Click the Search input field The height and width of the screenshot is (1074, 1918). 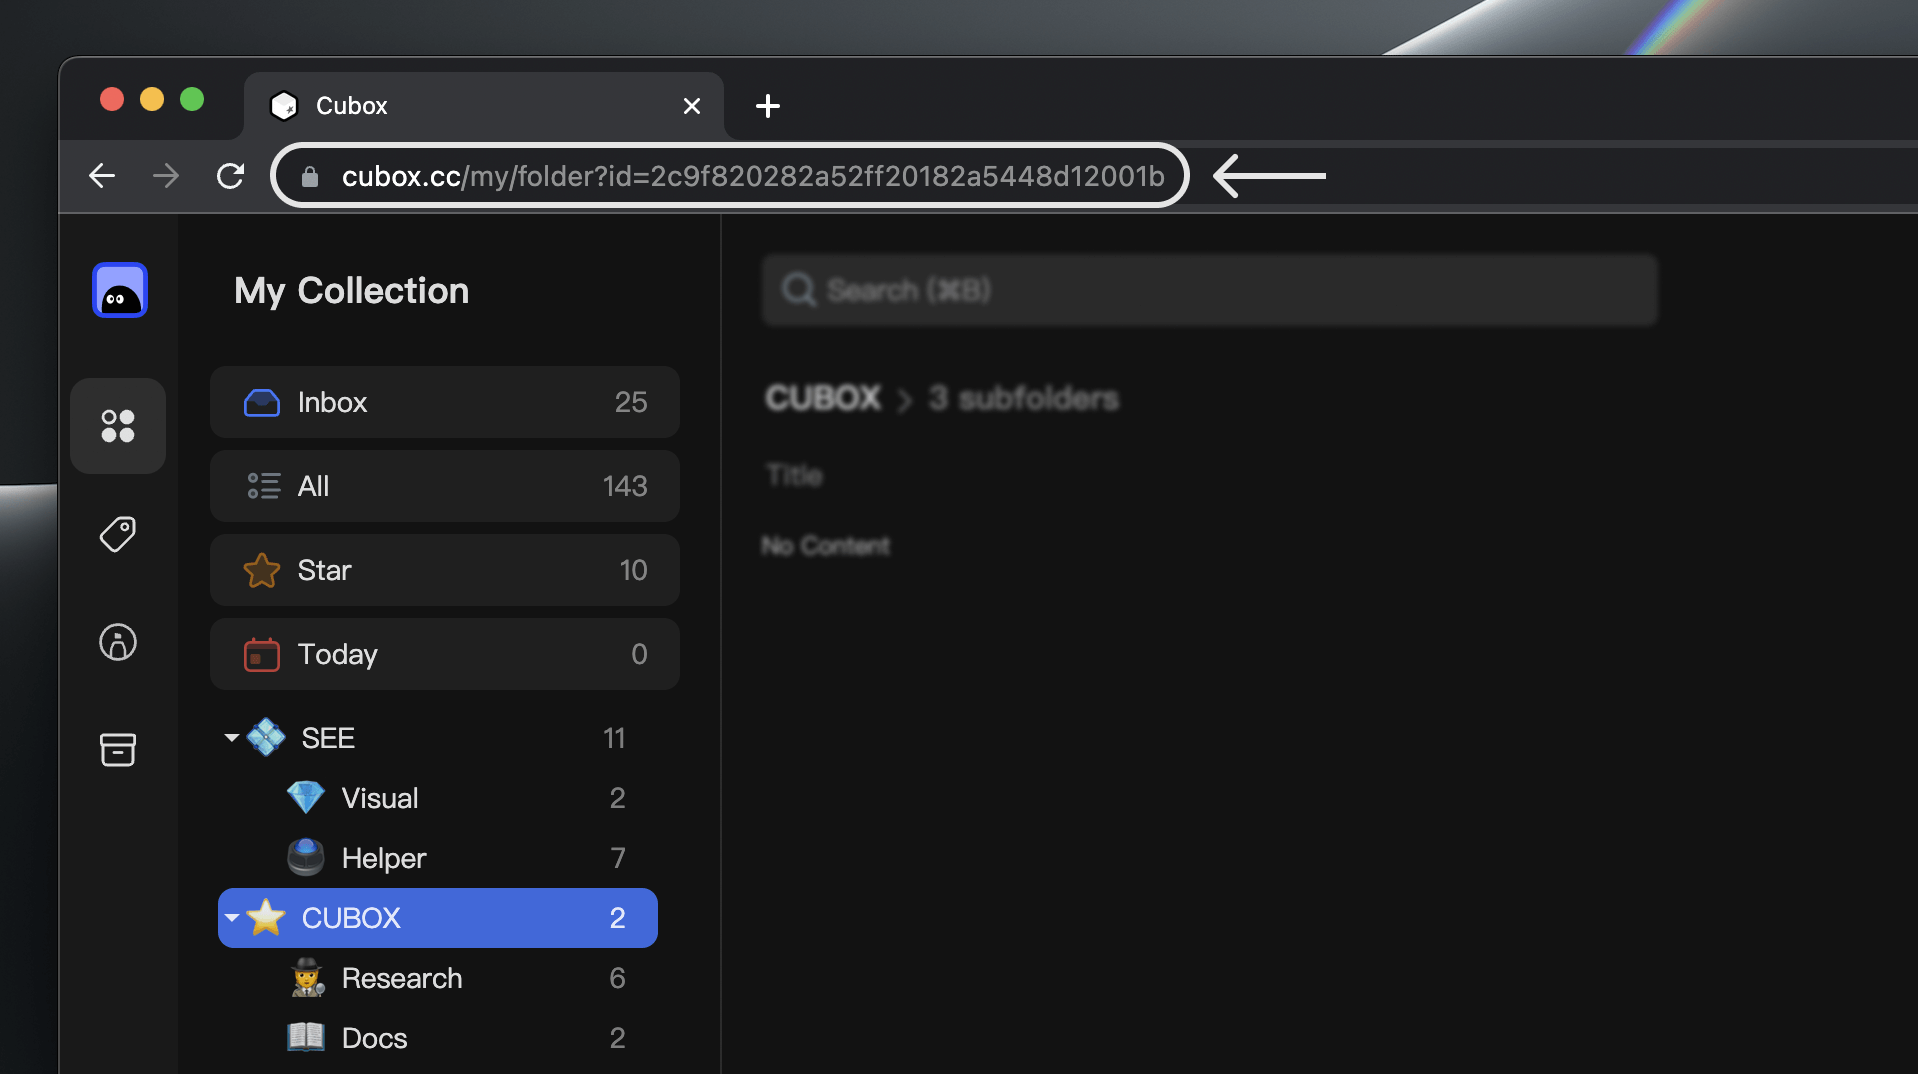pos(1210,290)
